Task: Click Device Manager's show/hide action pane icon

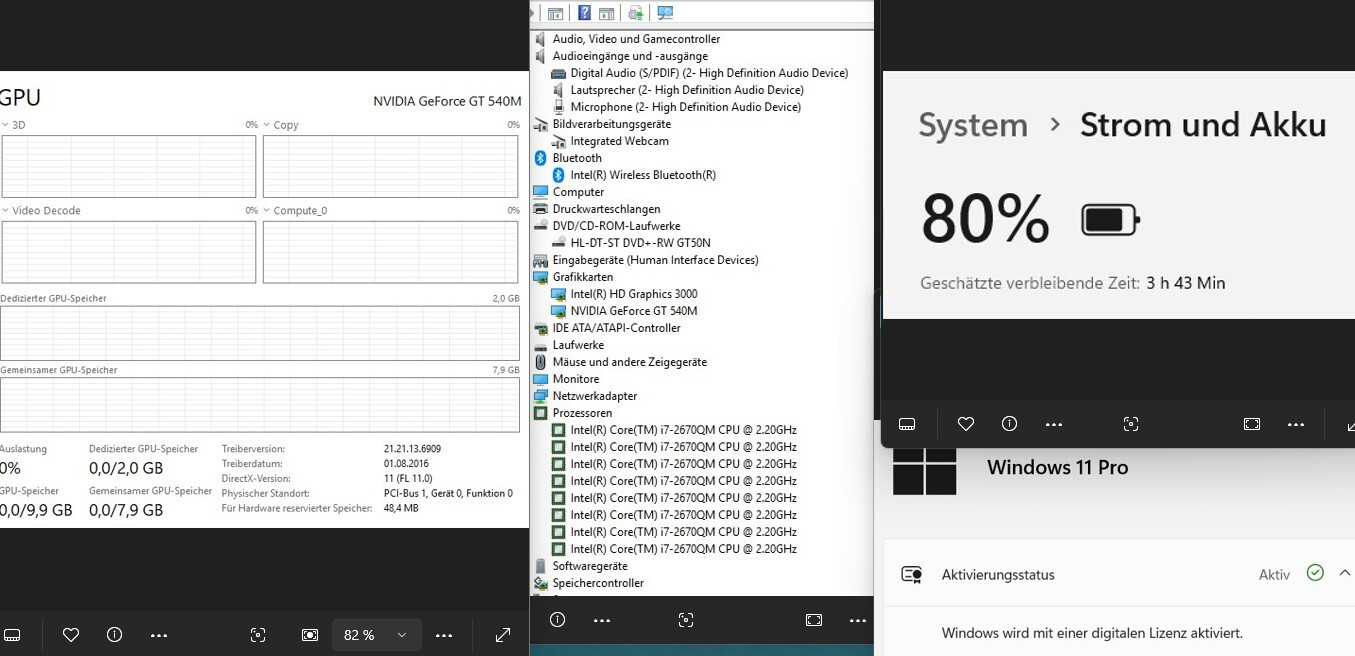Action: (606, 13)
